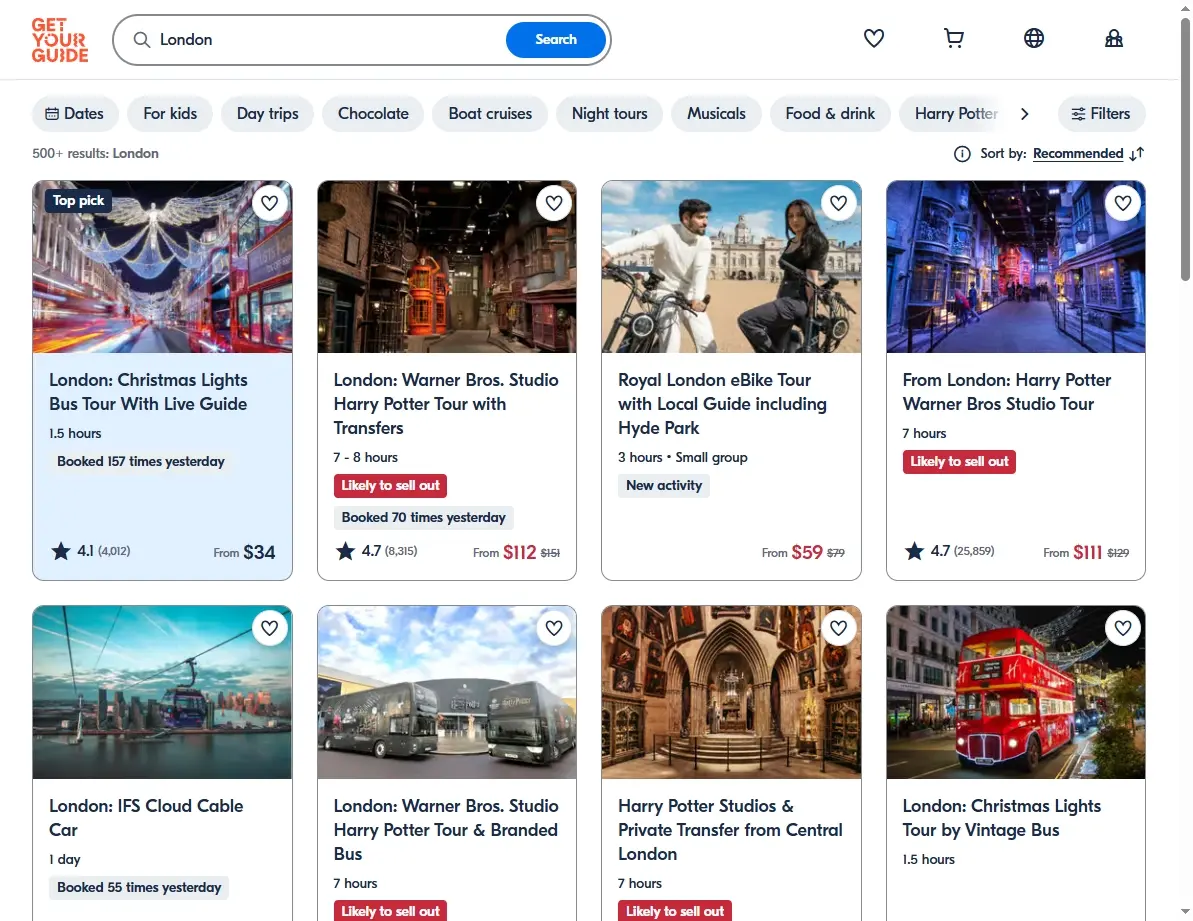1193x921 pixels.
Task: Select the Boat cruises category chip
Action: pyautogui.click(x=490, y=113)
